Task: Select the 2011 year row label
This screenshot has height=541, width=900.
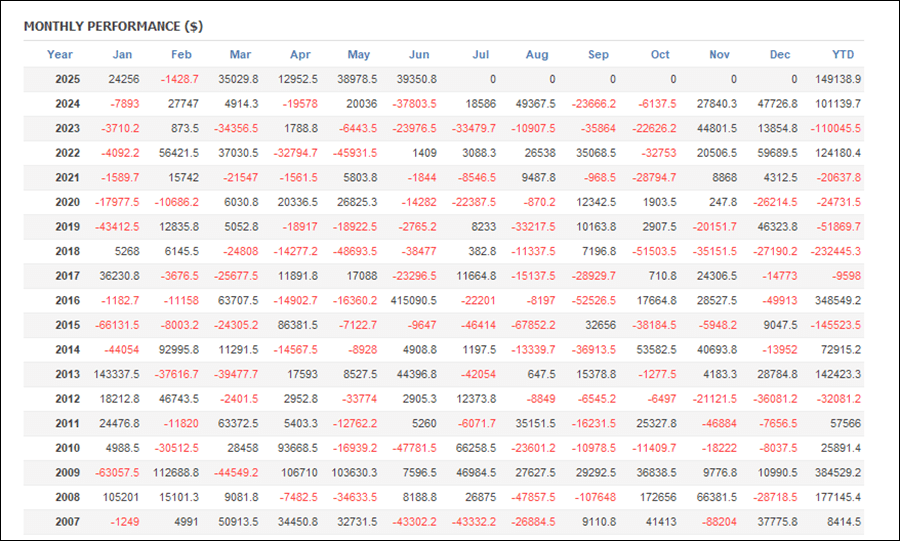Action: pyautogui.click(x=68, y=423)
